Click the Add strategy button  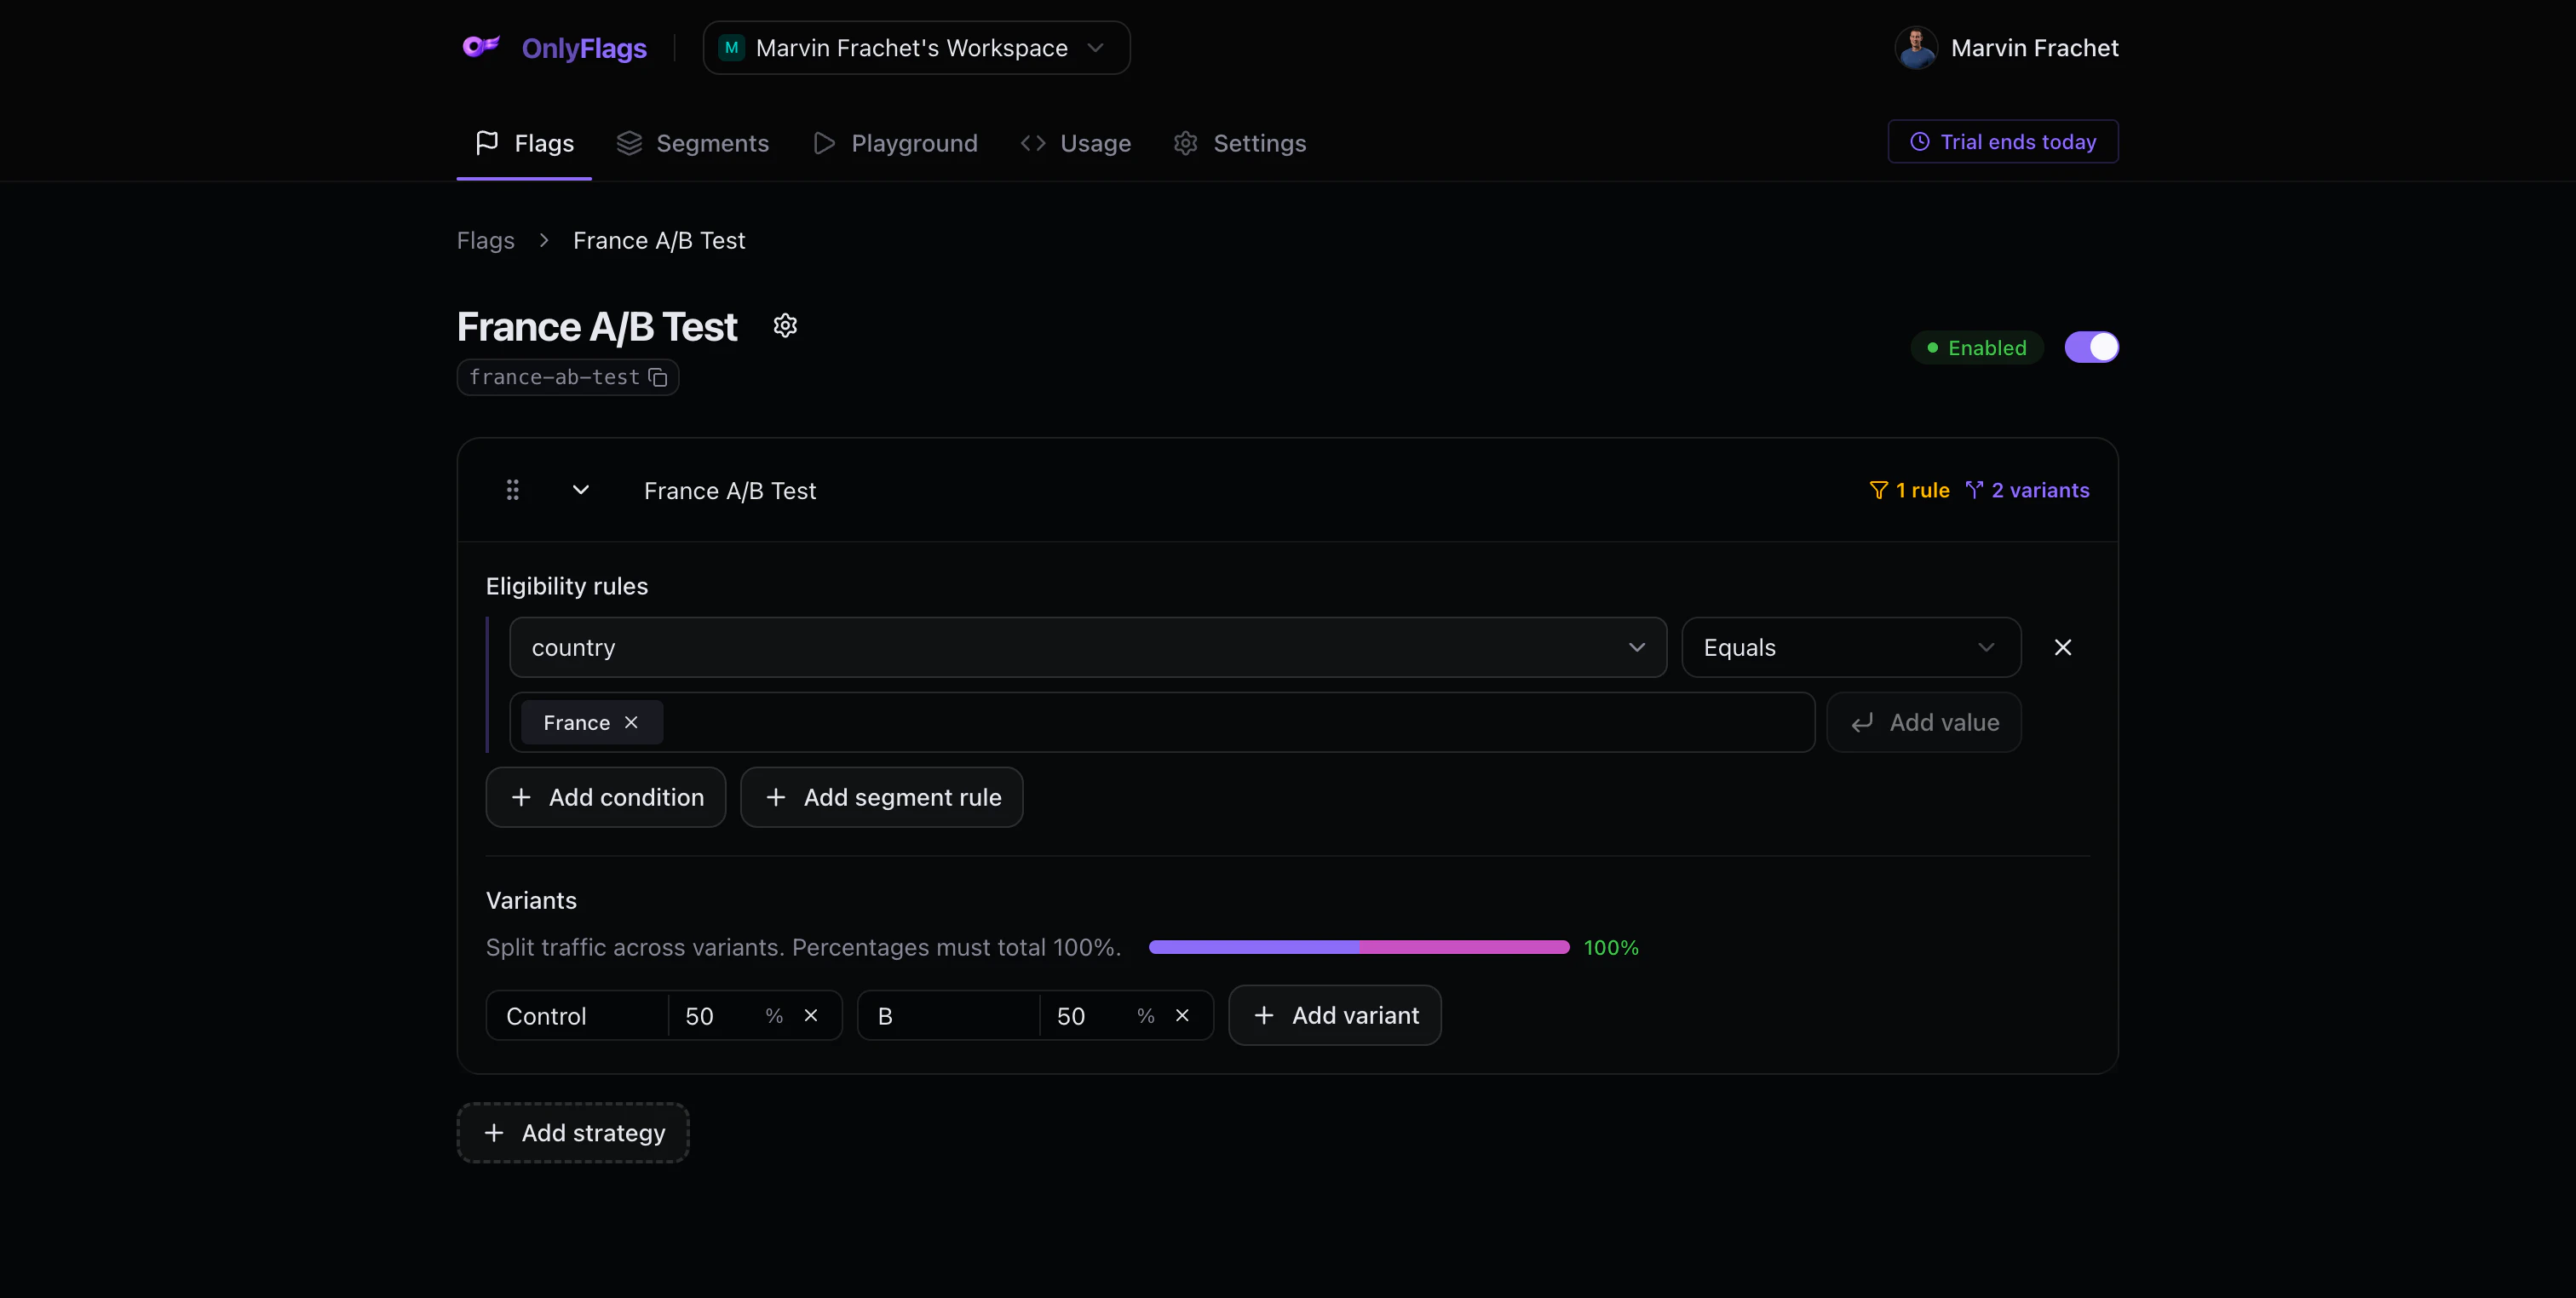click(573, 1132)
